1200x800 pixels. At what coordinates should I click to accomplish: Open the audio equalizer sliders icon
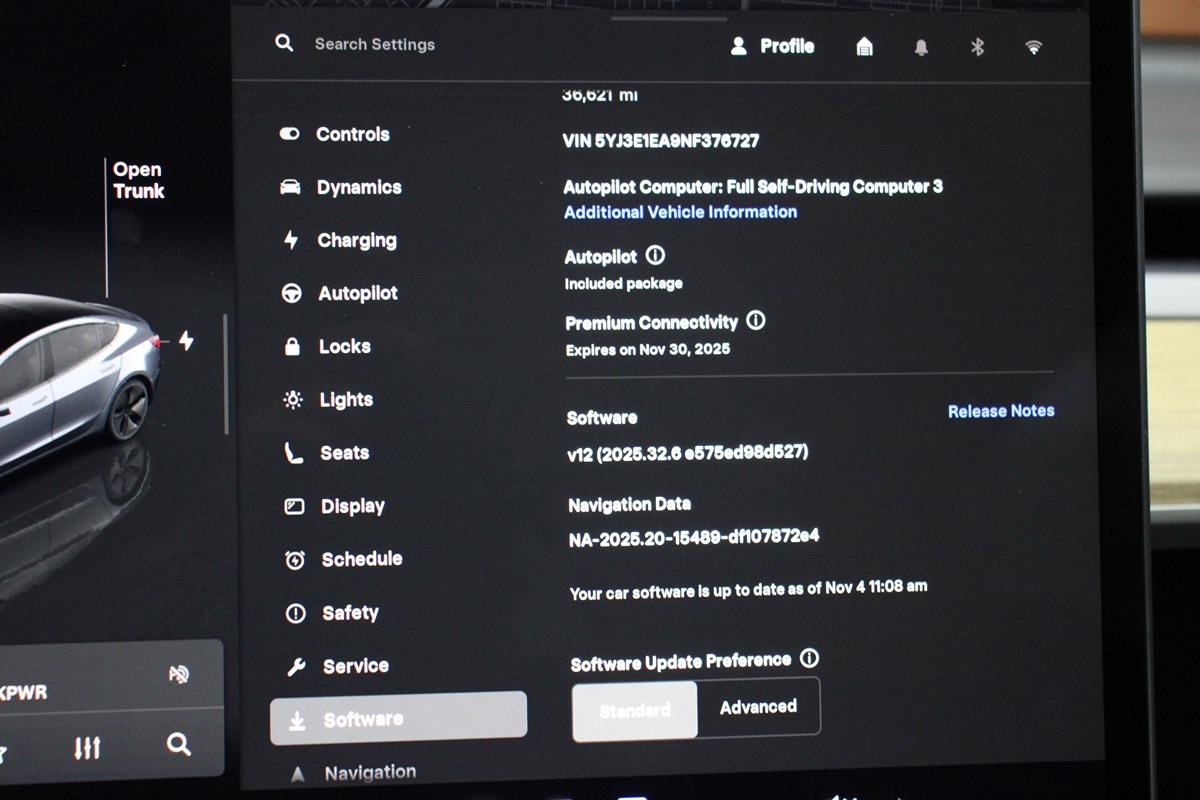click(x=87, y=747)
